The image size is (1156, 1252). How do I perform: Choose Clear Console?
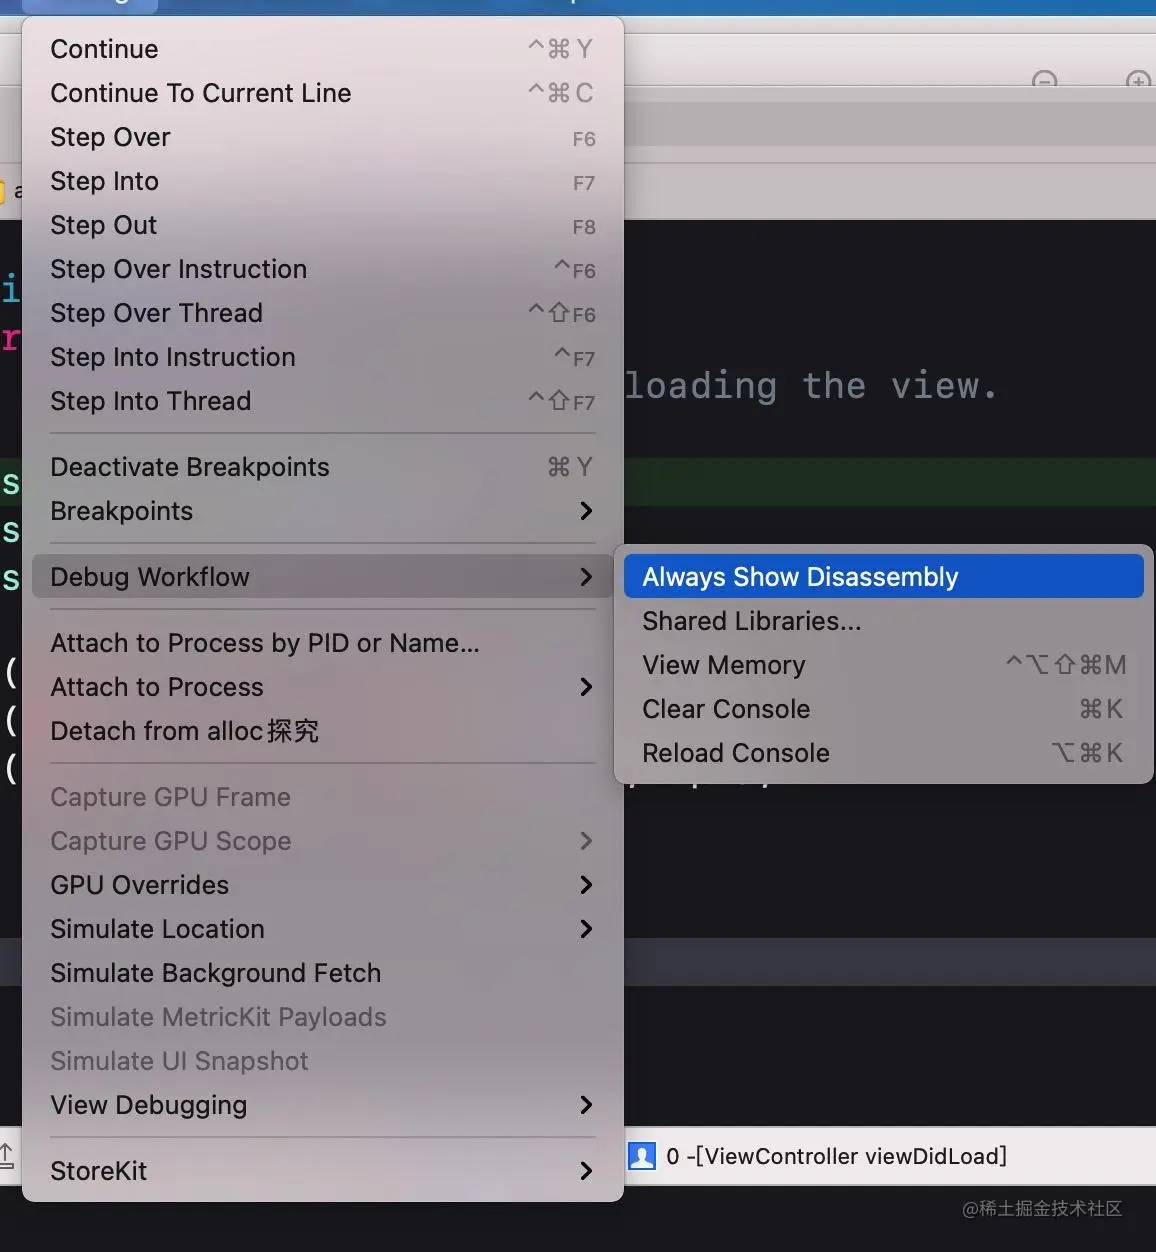click(883, 709)
